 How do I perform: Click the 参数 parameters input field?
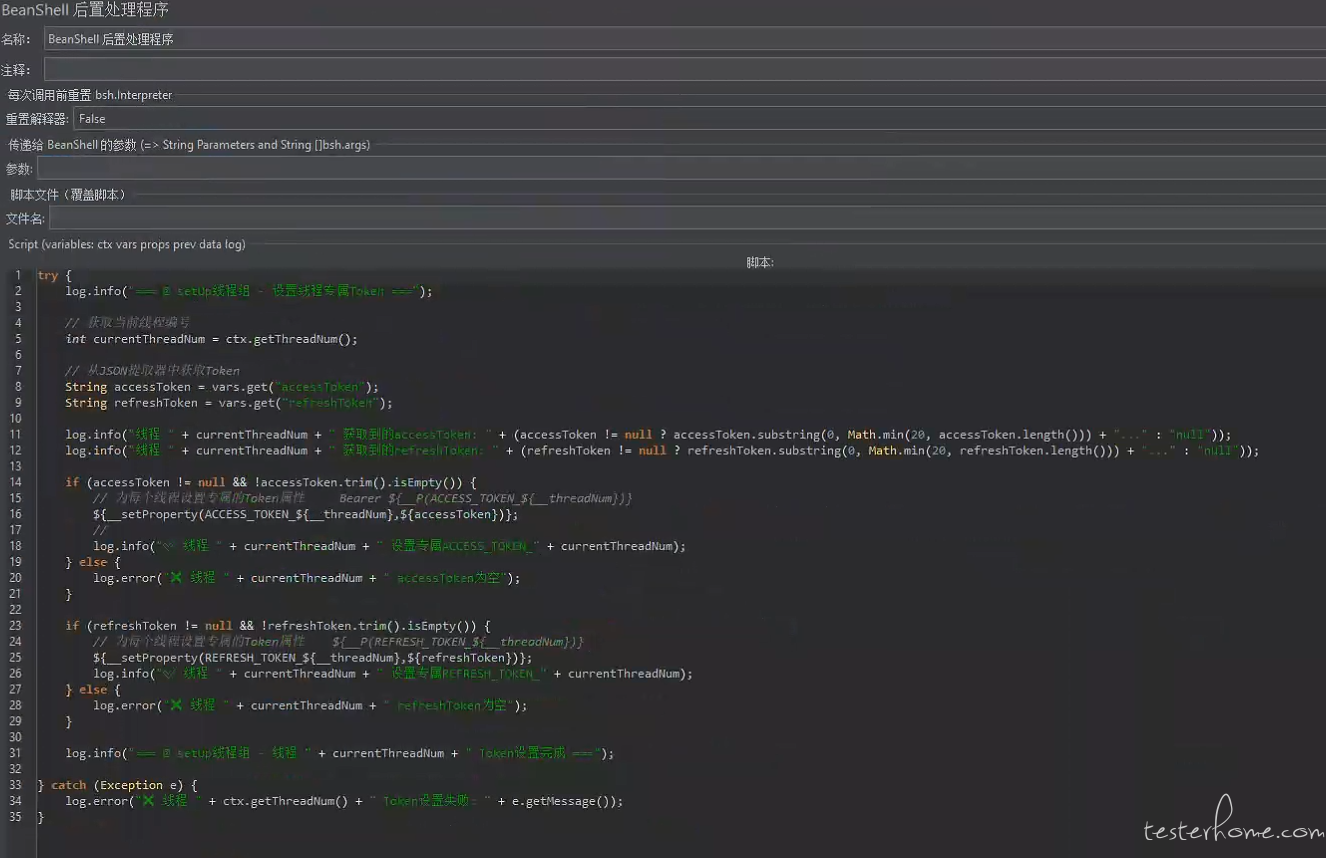pos(680,169)
